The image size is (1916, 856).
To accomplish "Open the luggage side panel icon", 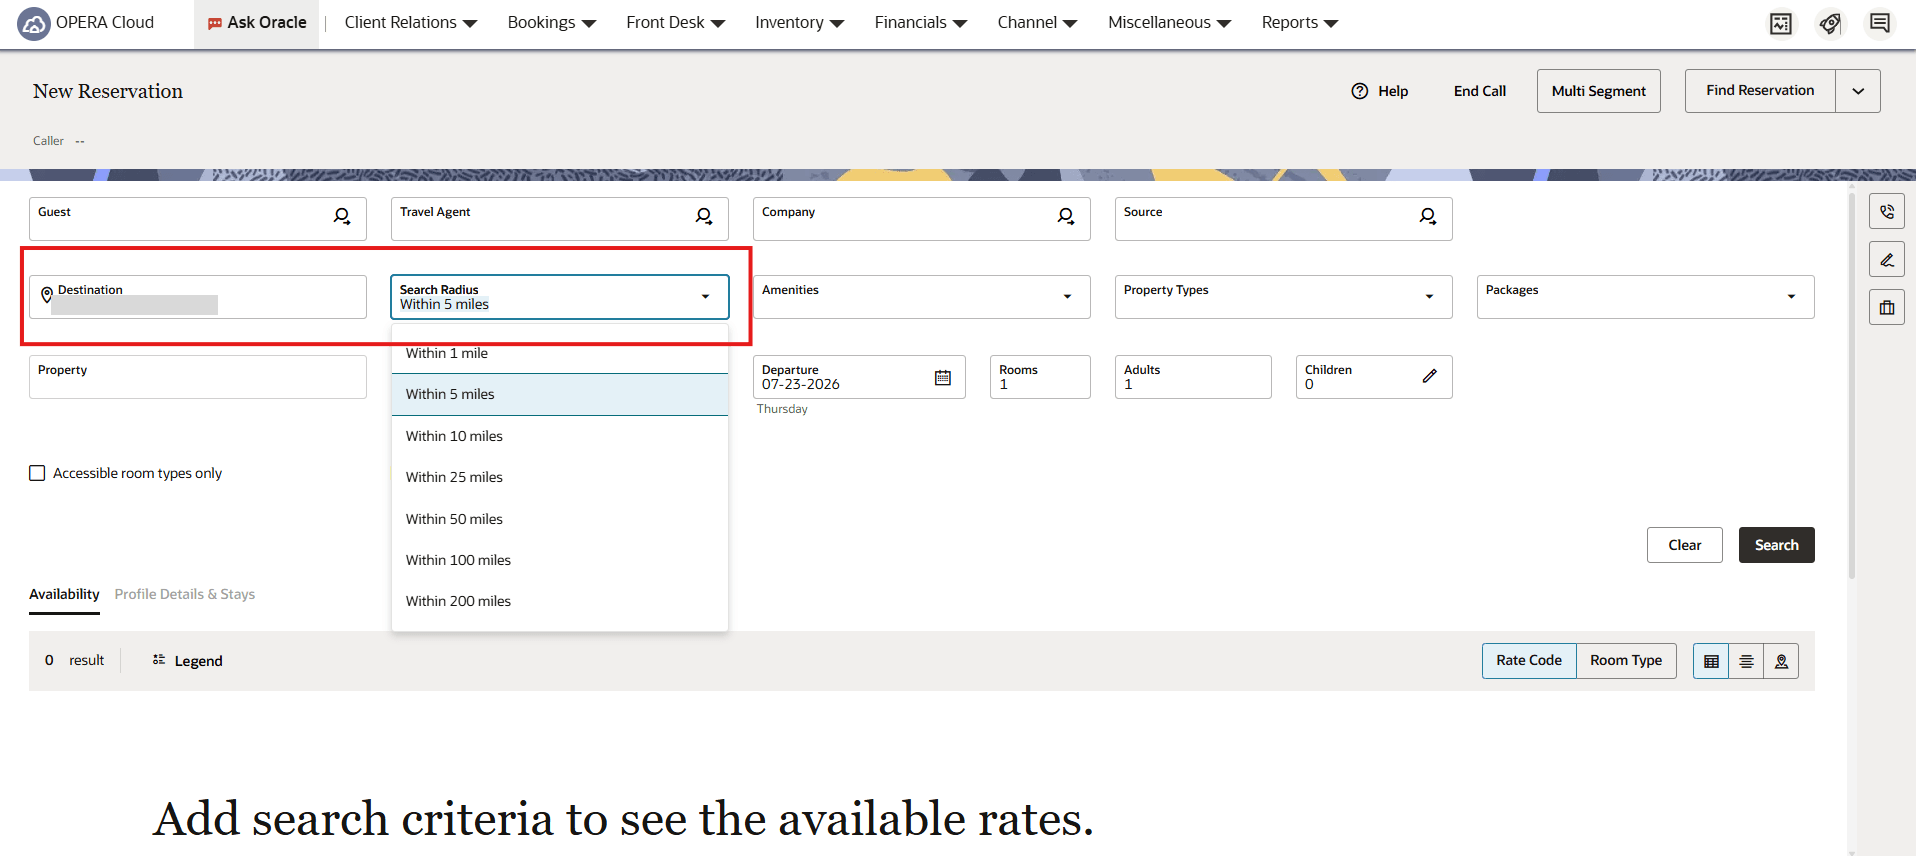I will point(1887,308).
